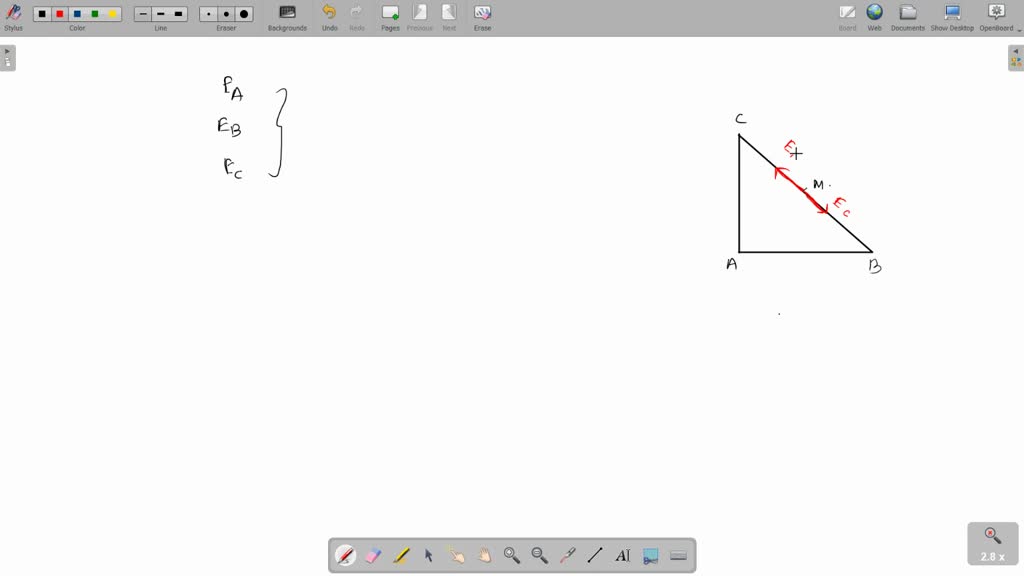Expand the right panel drawer

(x=1016, y=57)
